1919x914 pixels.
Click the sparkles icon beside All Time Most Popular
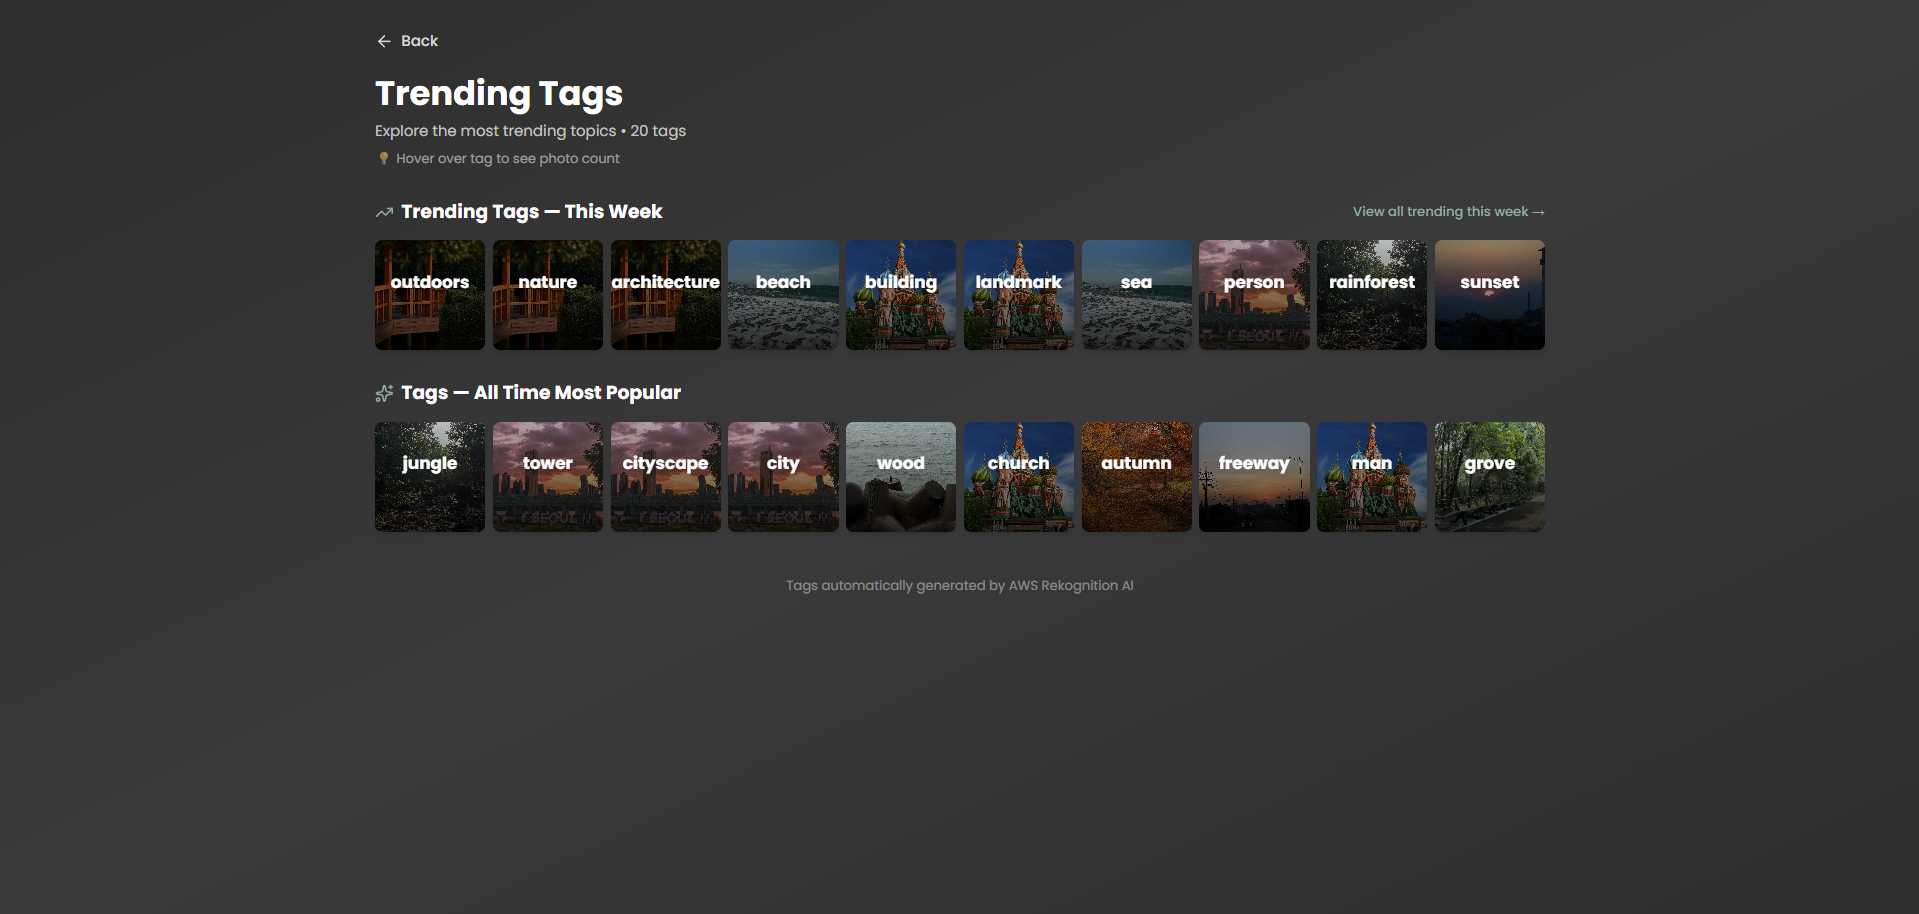(383, 393)
